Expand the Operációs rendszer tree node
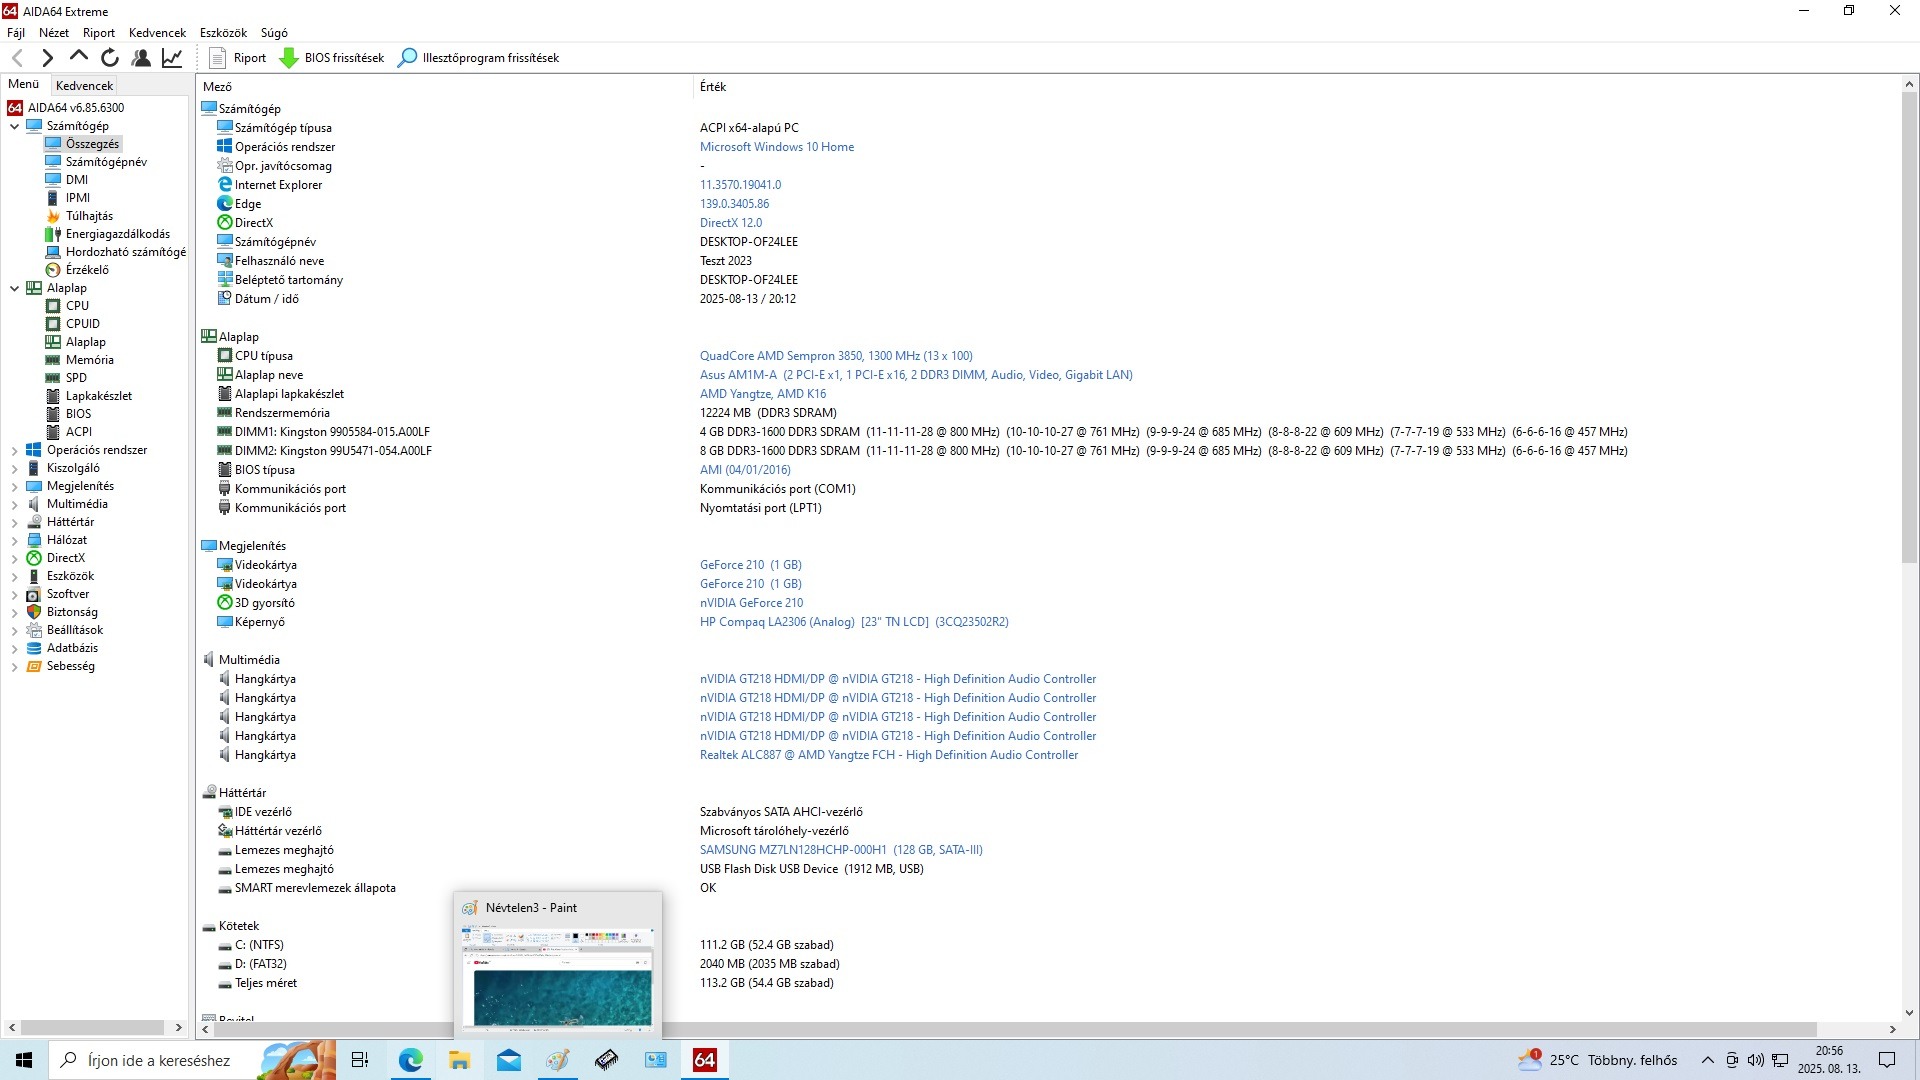This screenshot has height=1080, width=1920. coord(15,450)
